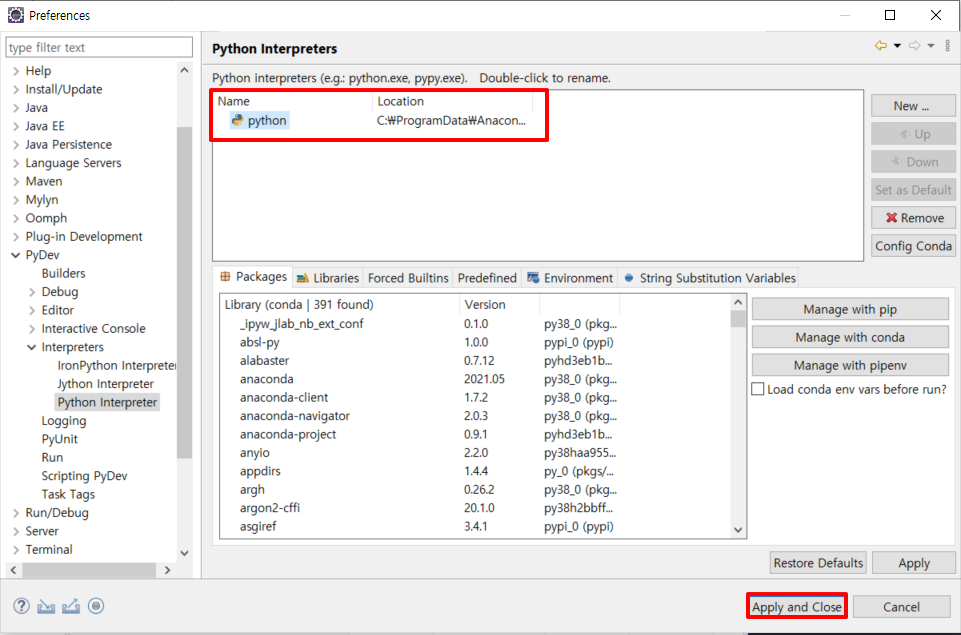Click the Help question mark icon
Image resolution: width=961 pixels, height=635 pixels.
(21, 606)
